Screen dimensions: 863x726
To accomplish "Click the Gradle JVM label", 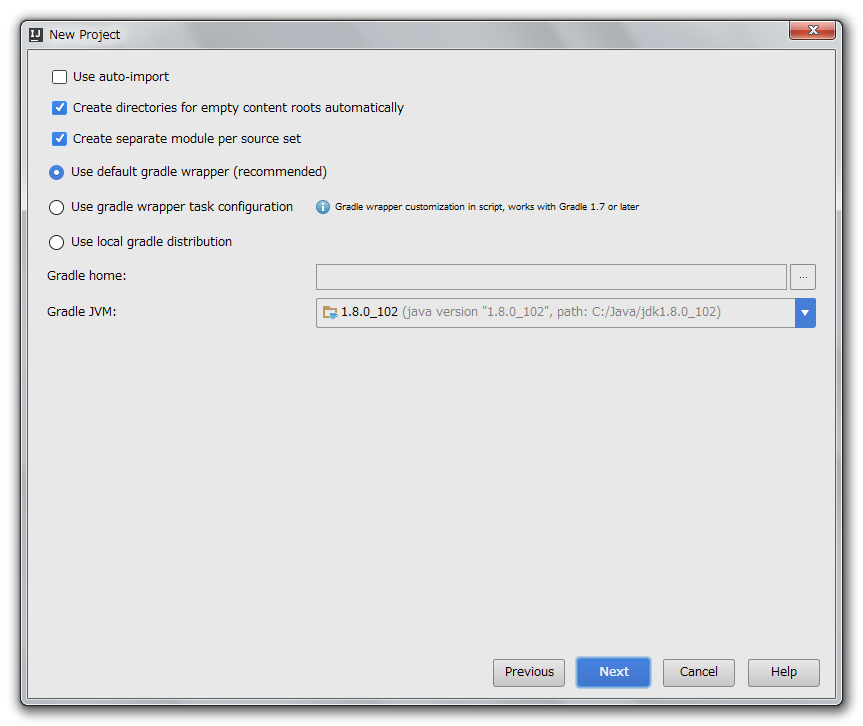I will point(81,312).
